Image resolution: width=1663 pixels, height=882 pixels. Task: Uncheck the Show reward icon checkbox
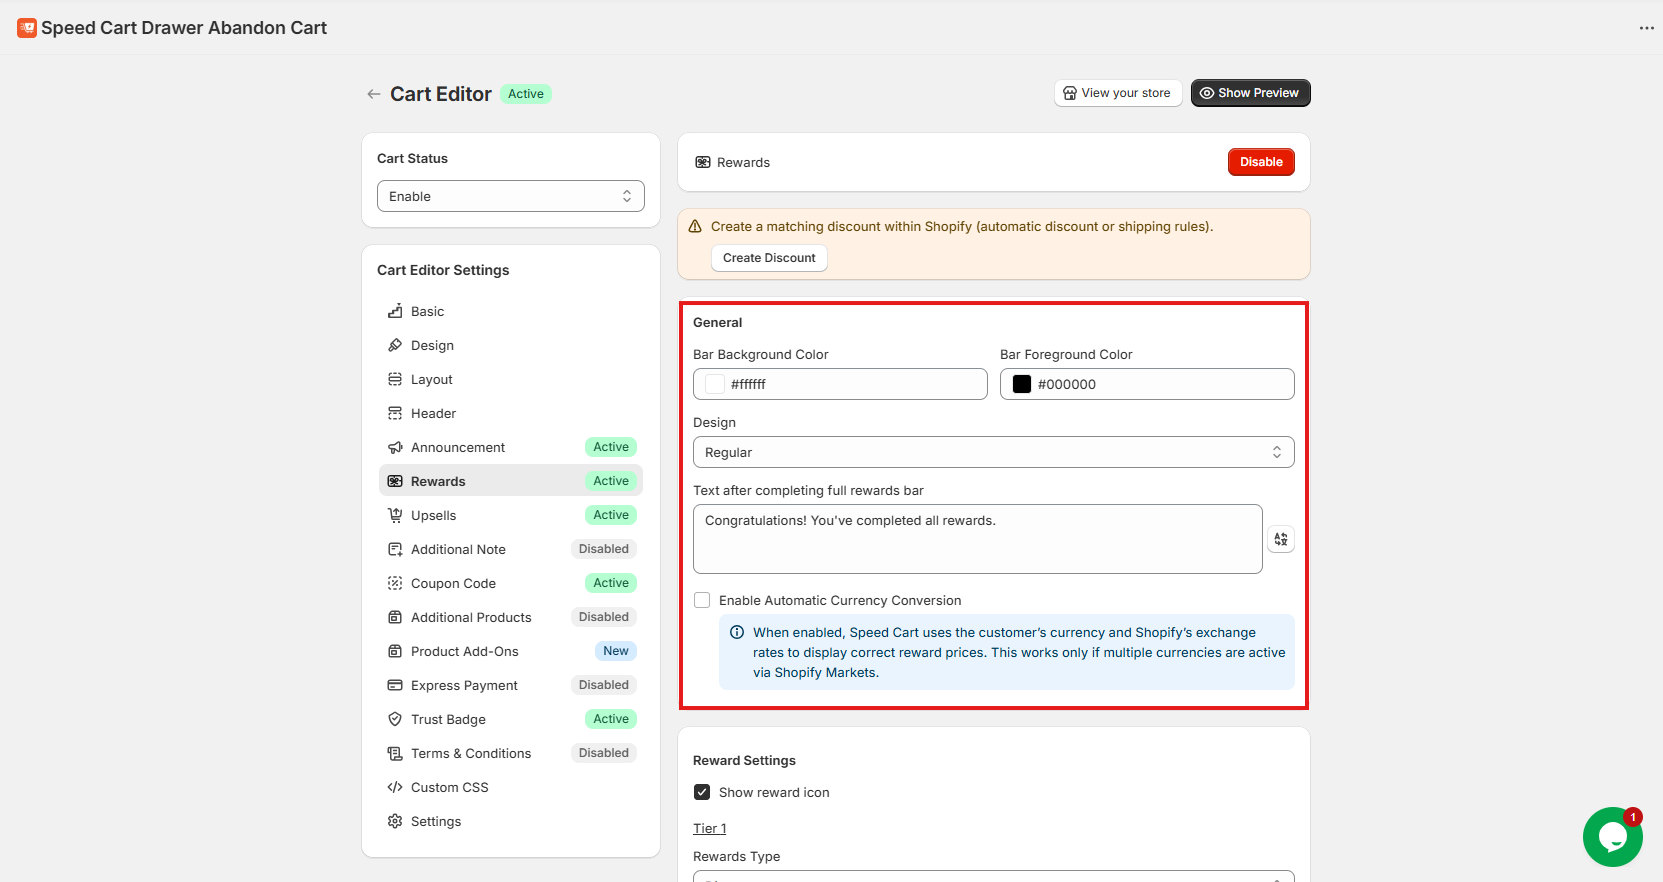point(702,792)
